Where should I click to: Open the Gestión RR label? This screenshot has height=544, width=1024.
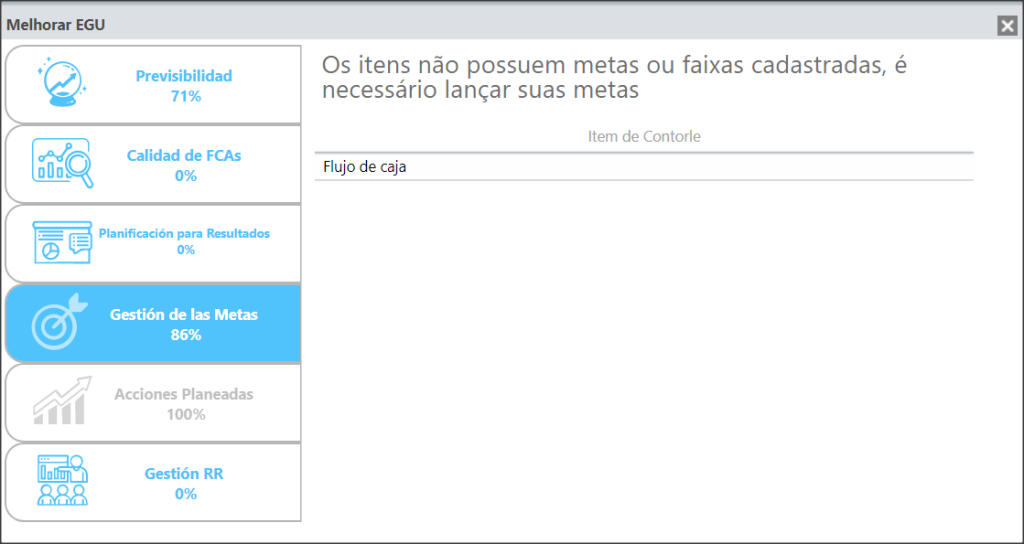pyautogui.click(x=184, y=474)
